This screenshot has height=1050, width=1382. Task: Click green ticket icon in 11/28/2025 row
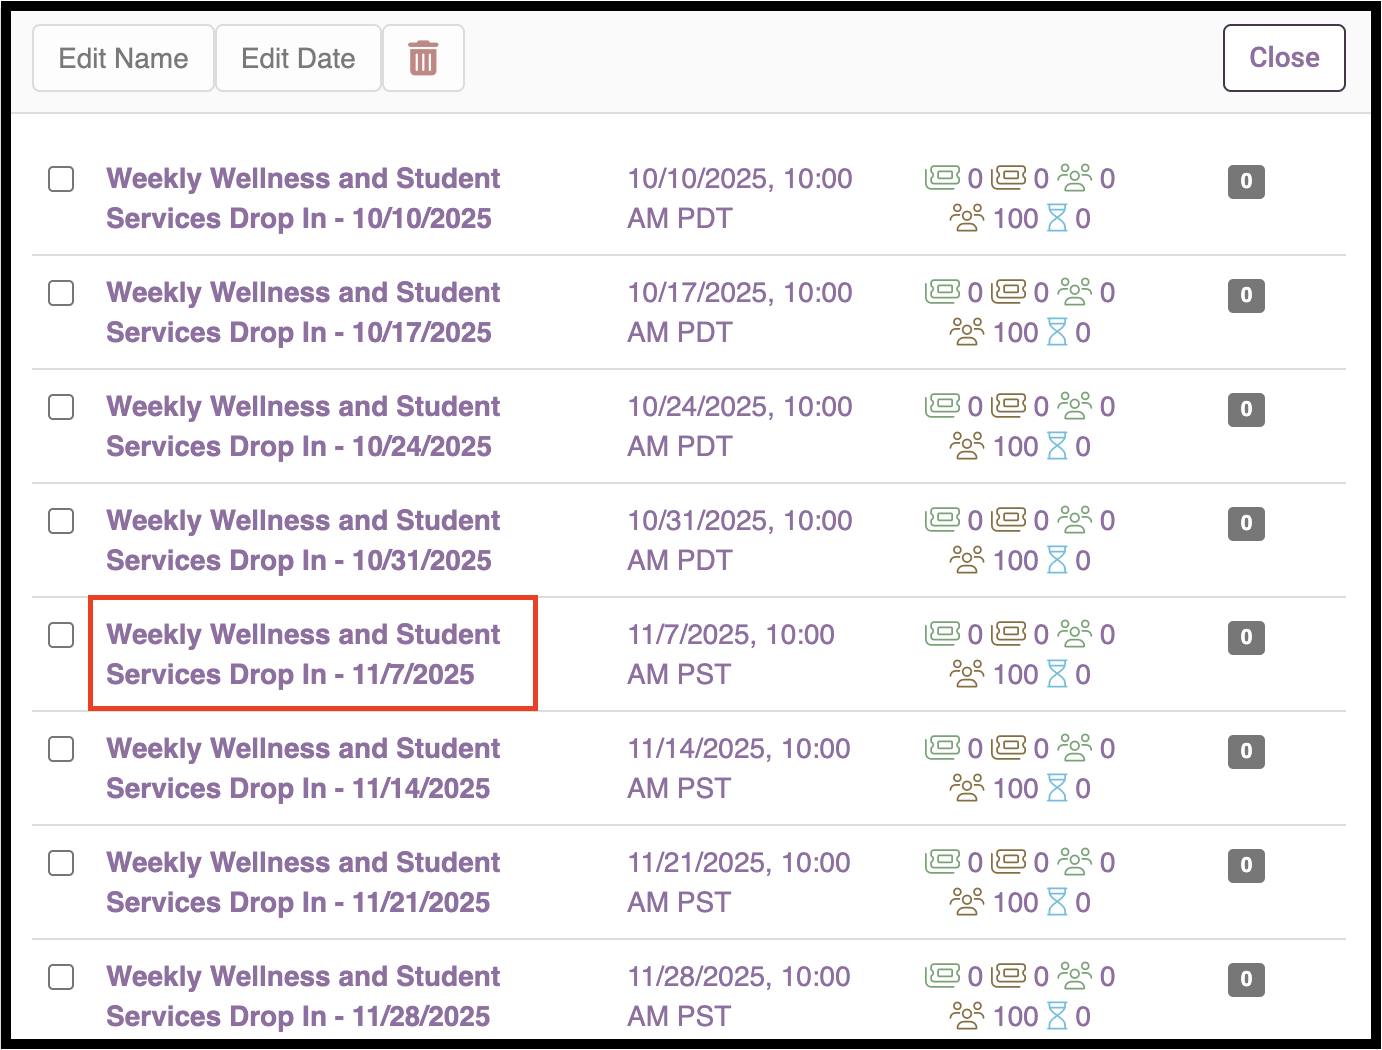[x=943, y=976]
